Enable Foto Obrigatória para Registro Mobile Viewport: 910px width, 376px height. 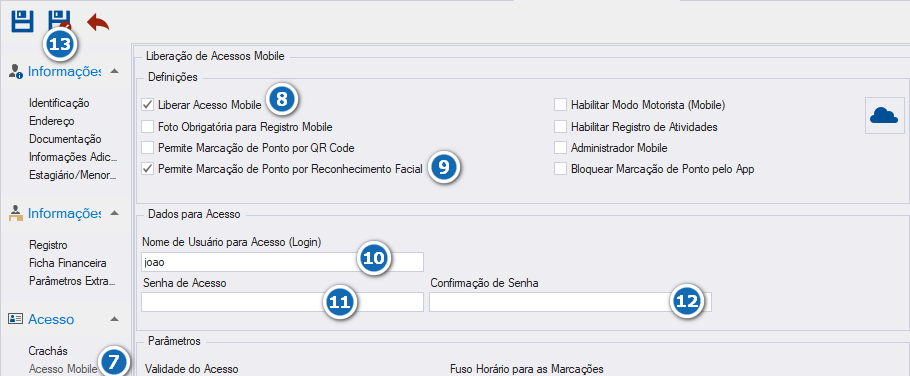click(x=147, y=126)
